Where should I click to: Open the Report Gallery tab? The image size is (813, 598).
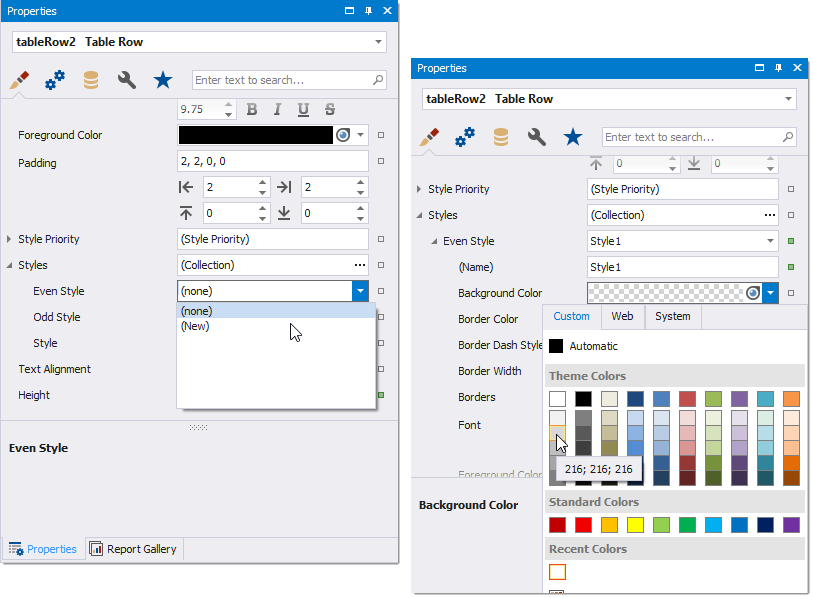[x=133, y=548]
